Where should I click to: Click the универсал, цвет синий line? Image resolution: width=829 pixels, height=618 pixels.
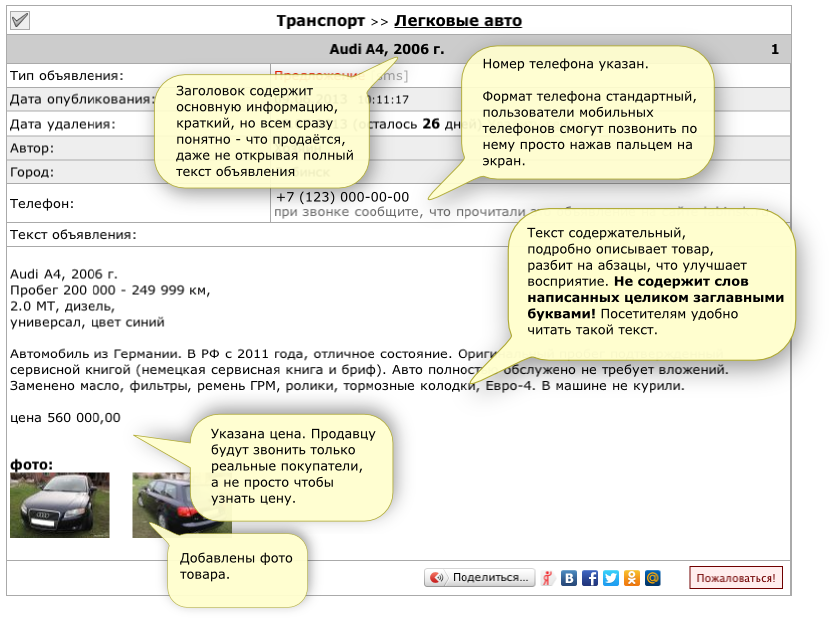point(87,322)
